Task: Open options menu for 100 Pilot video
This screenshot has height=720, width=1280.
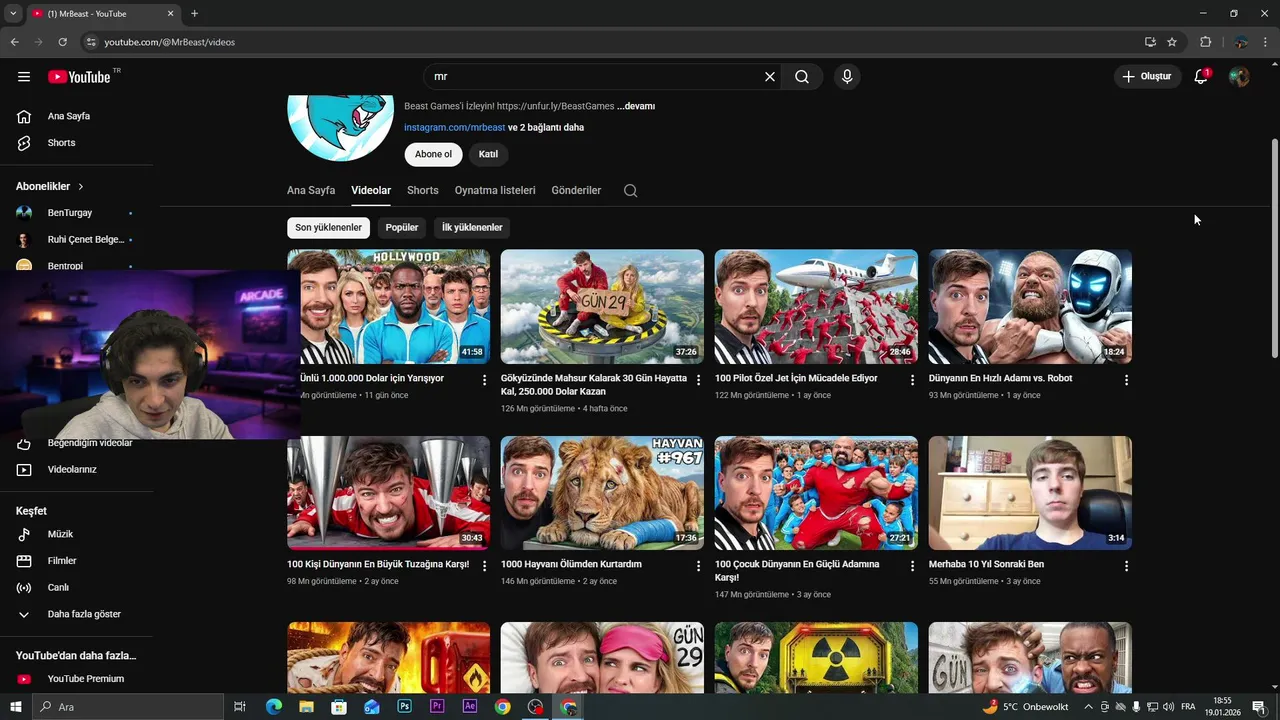Action: (x=912, y=380)
